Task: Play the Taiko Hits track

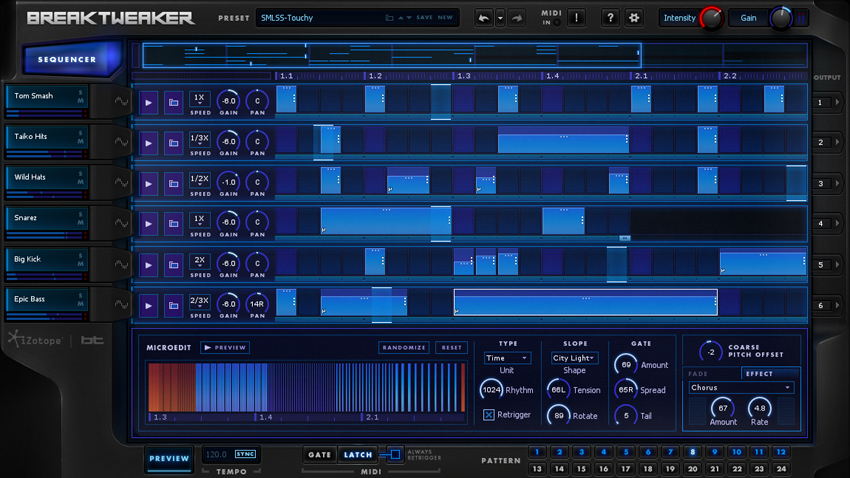Action: (148, 143)
